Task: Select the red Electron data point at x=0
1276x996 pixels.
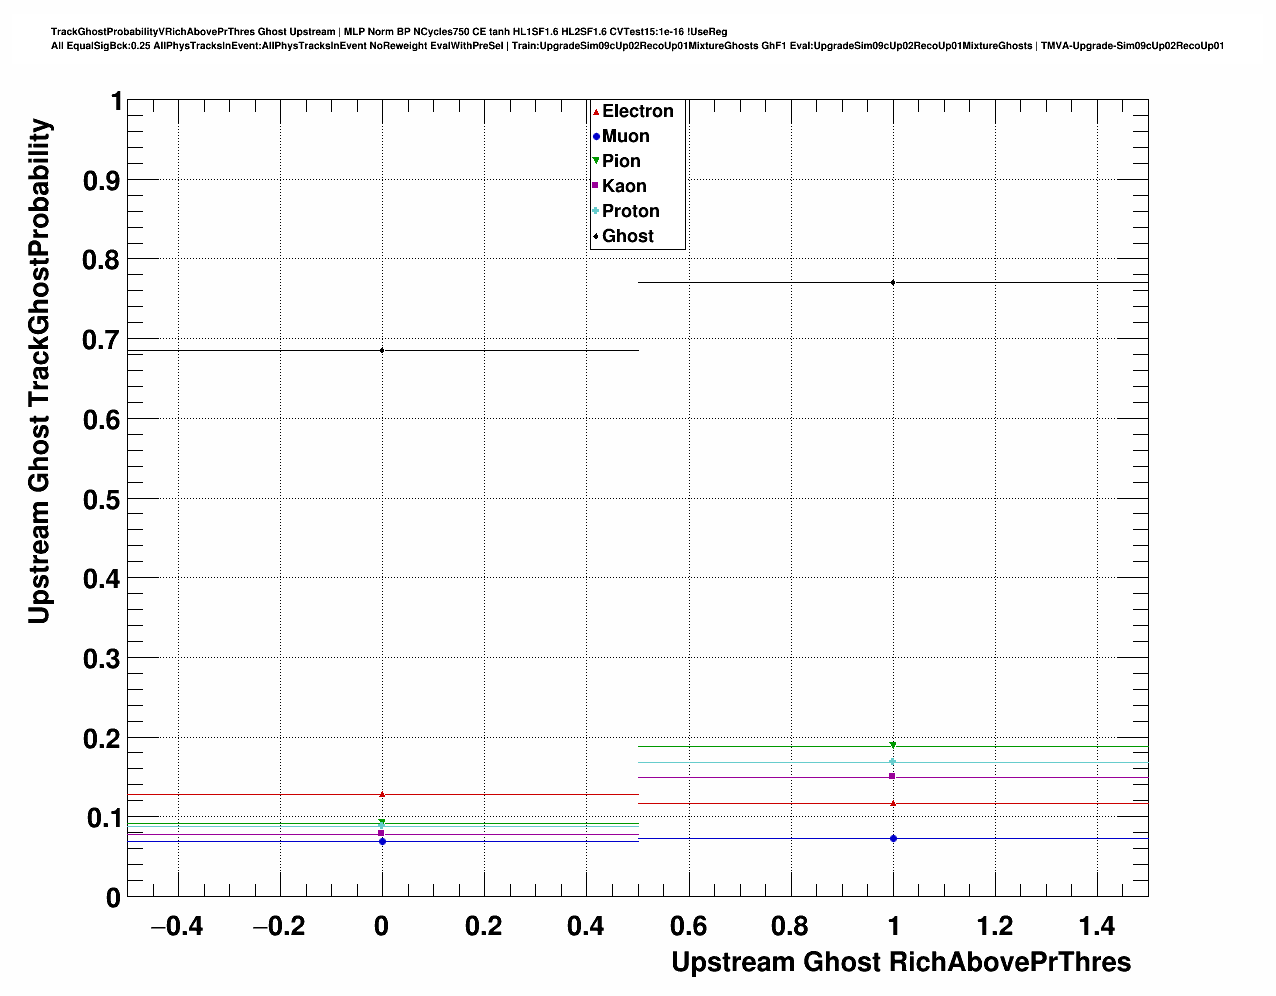Action: (x=382, y=794)
